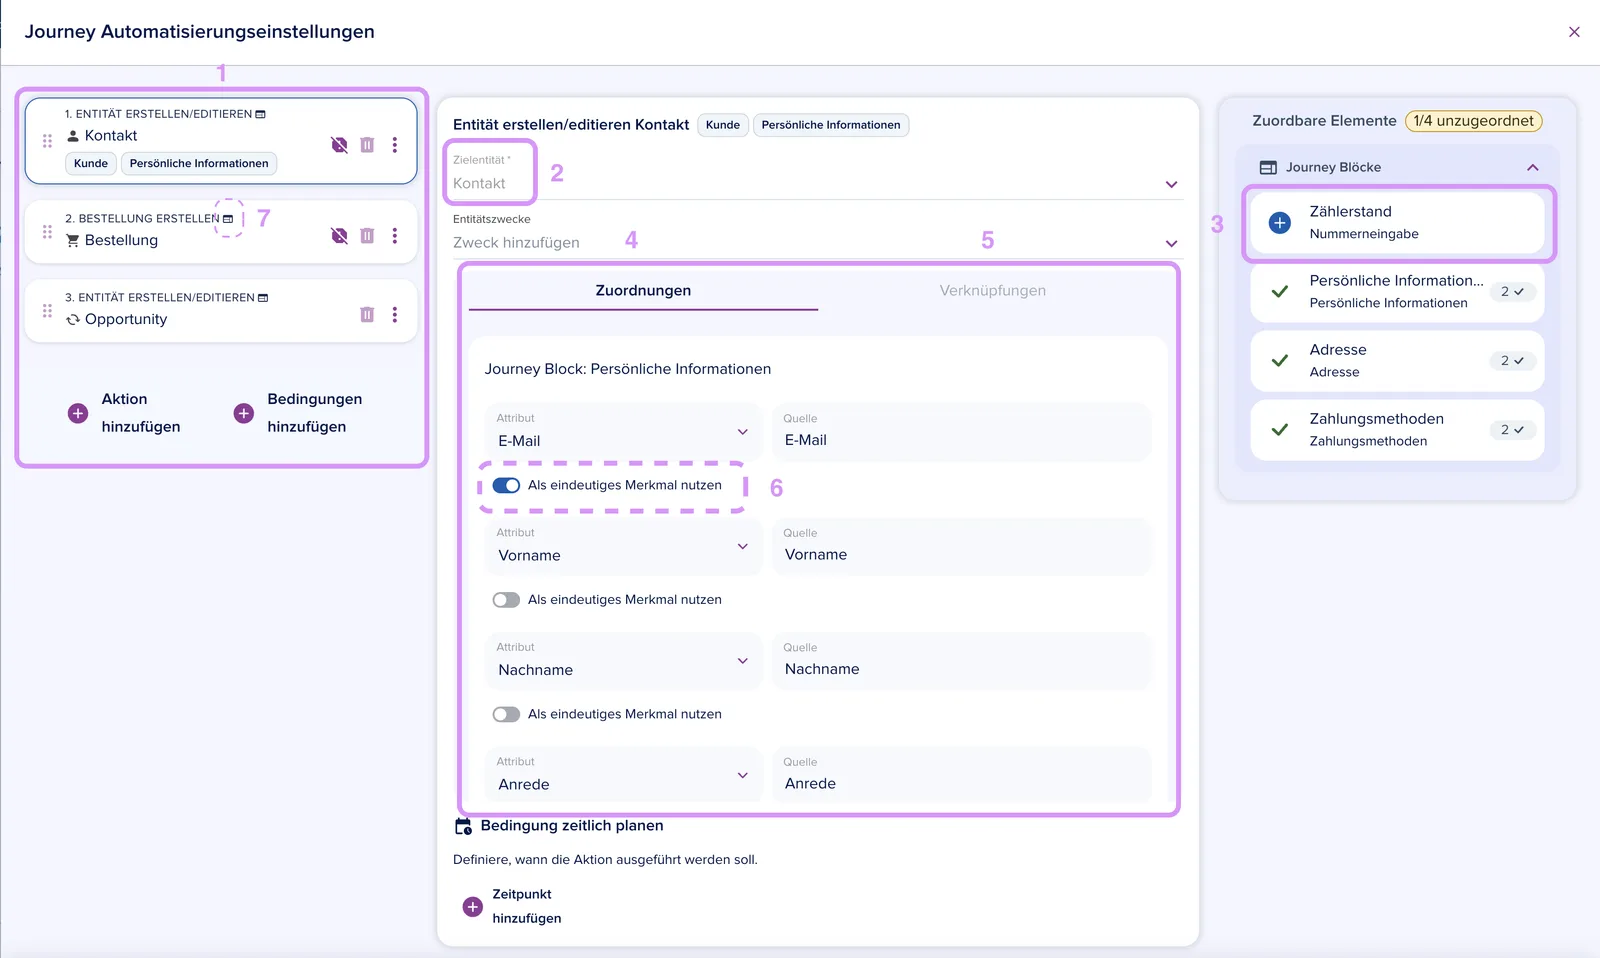Image resolution: width=1600 pixels, height=958 pixels.
Task: Click checkmark icon of Persönliche Informationen block
Action: 1280,292
